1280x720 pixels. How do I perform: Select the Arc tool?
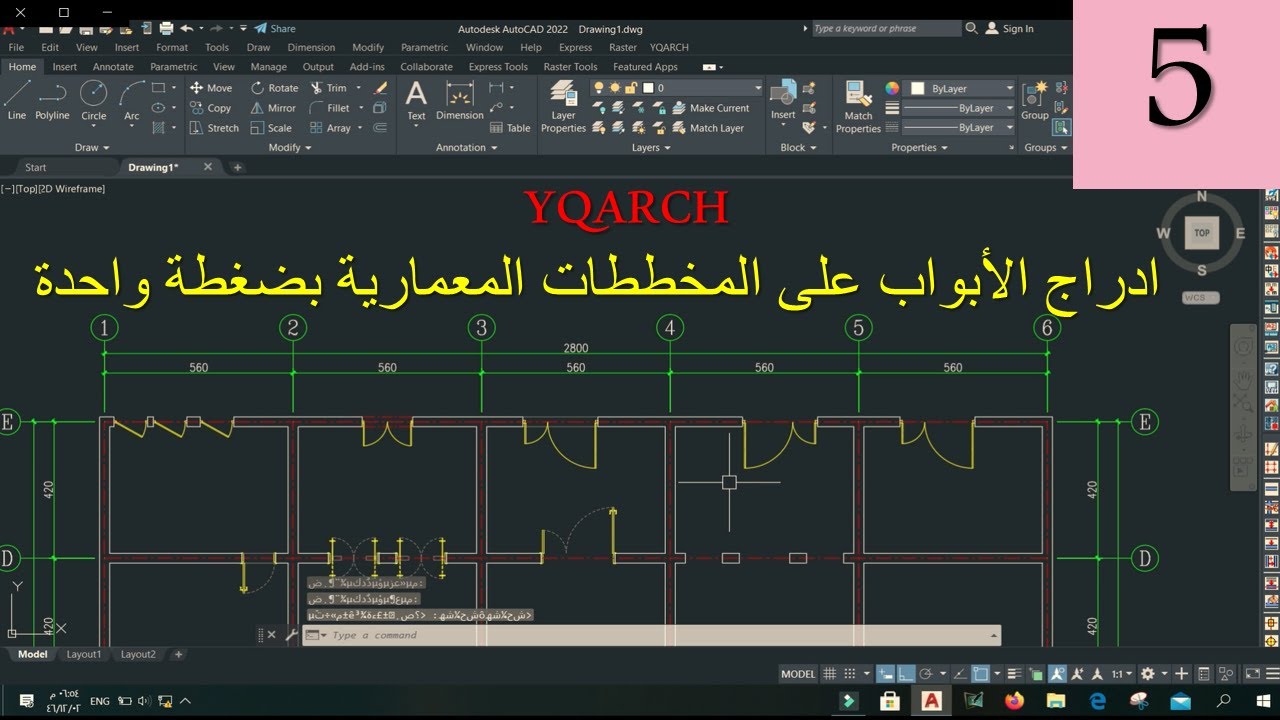131,101
